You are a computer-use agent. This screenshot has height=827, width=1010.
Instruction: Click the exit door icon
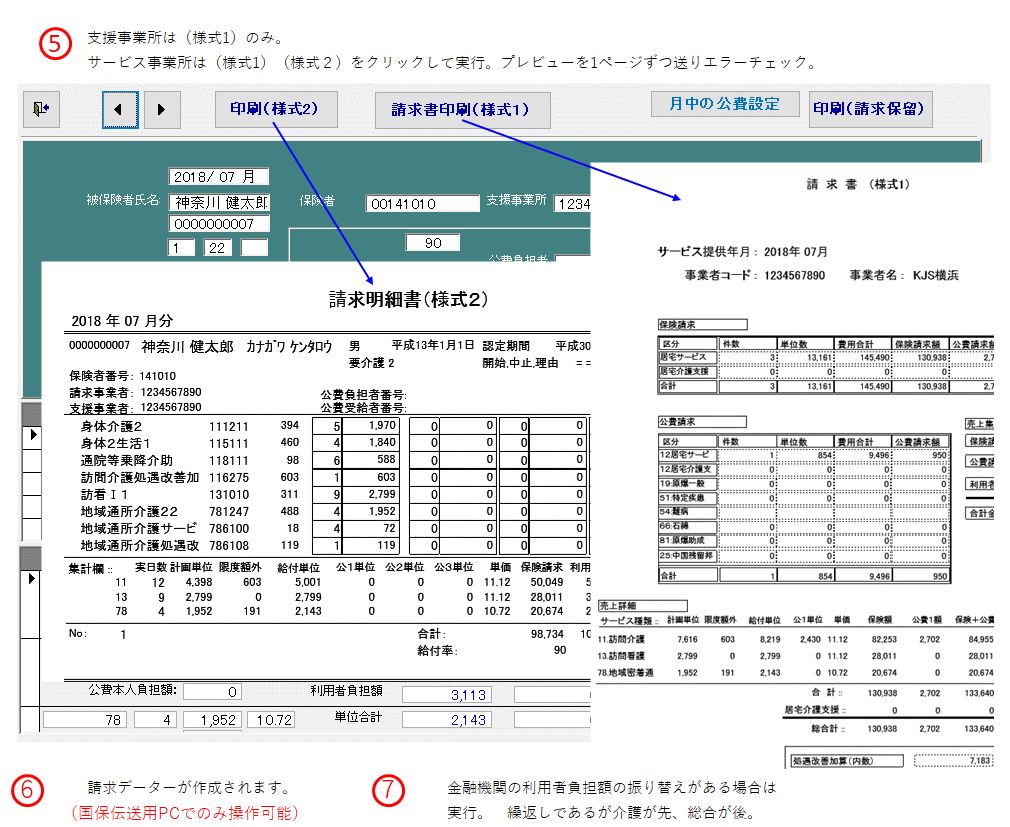tap(41, 109)
